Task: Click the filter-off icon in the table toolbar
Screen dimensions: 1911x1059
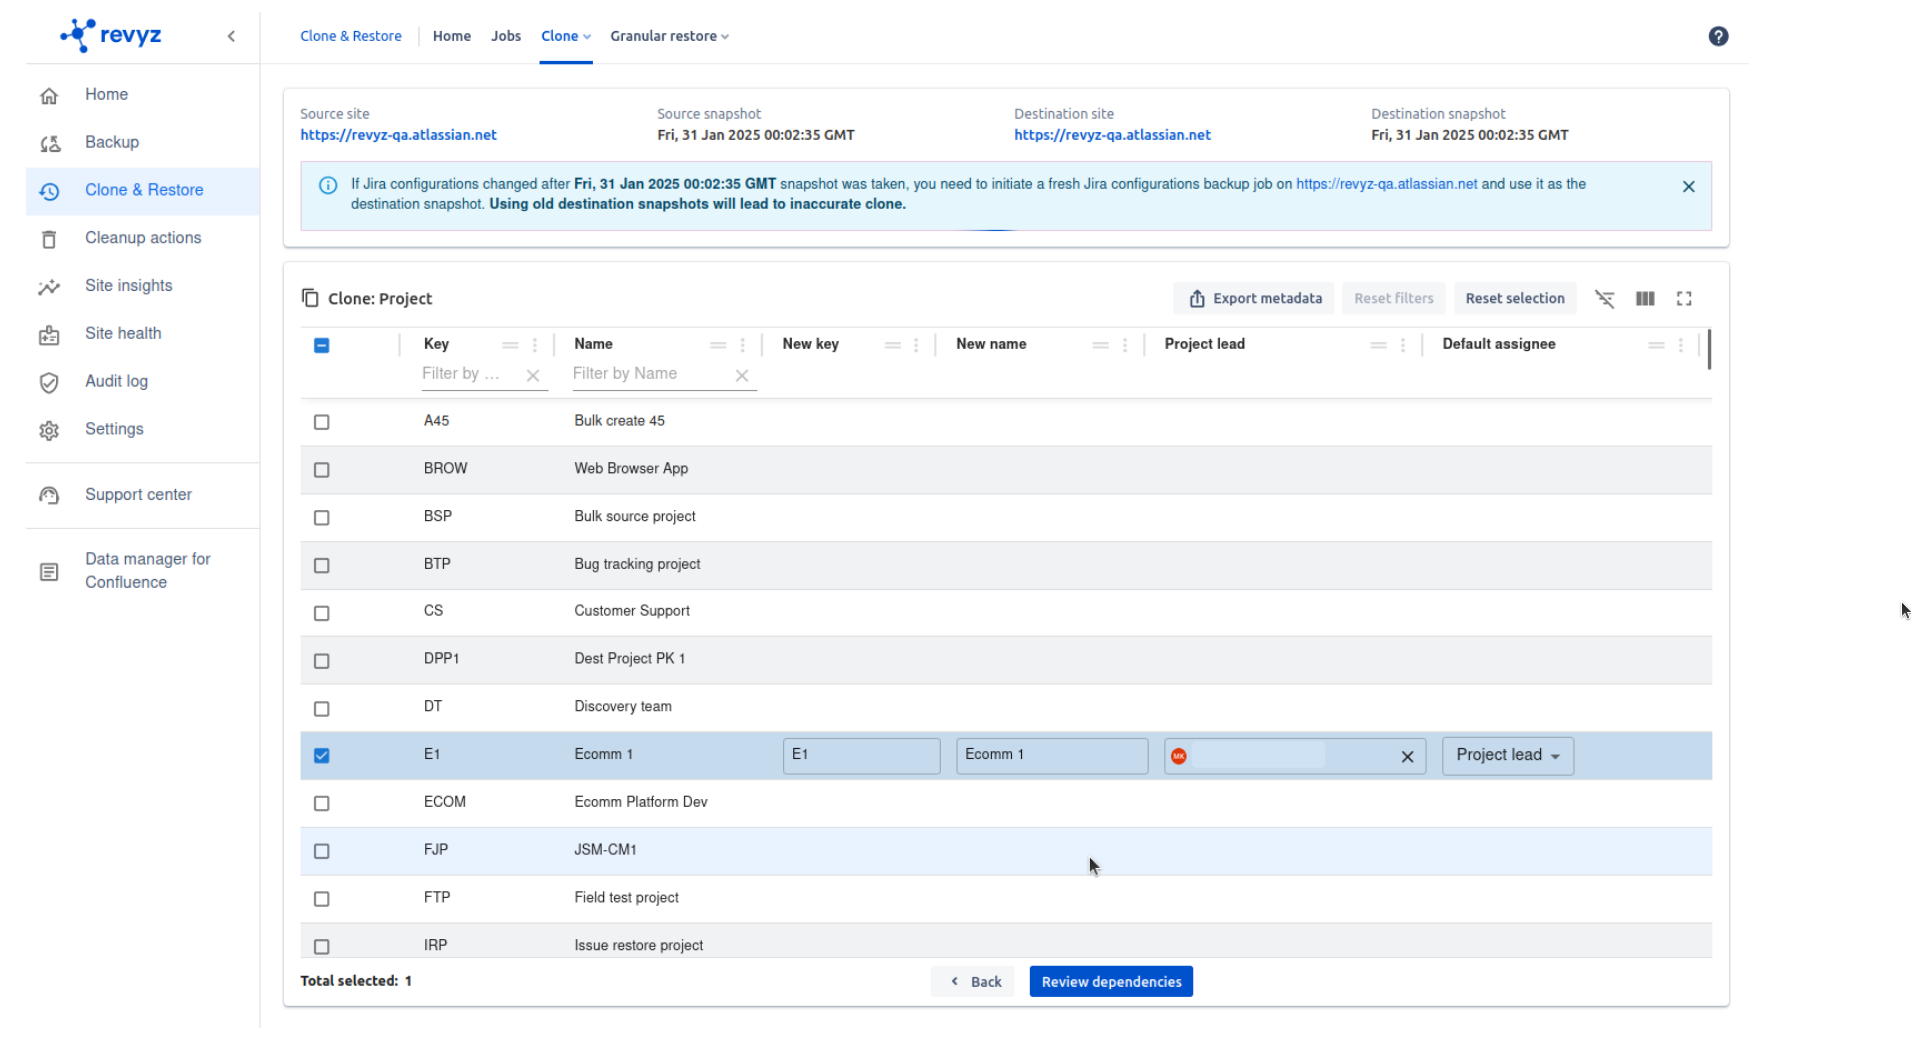Action: (x=1604, y=299)
